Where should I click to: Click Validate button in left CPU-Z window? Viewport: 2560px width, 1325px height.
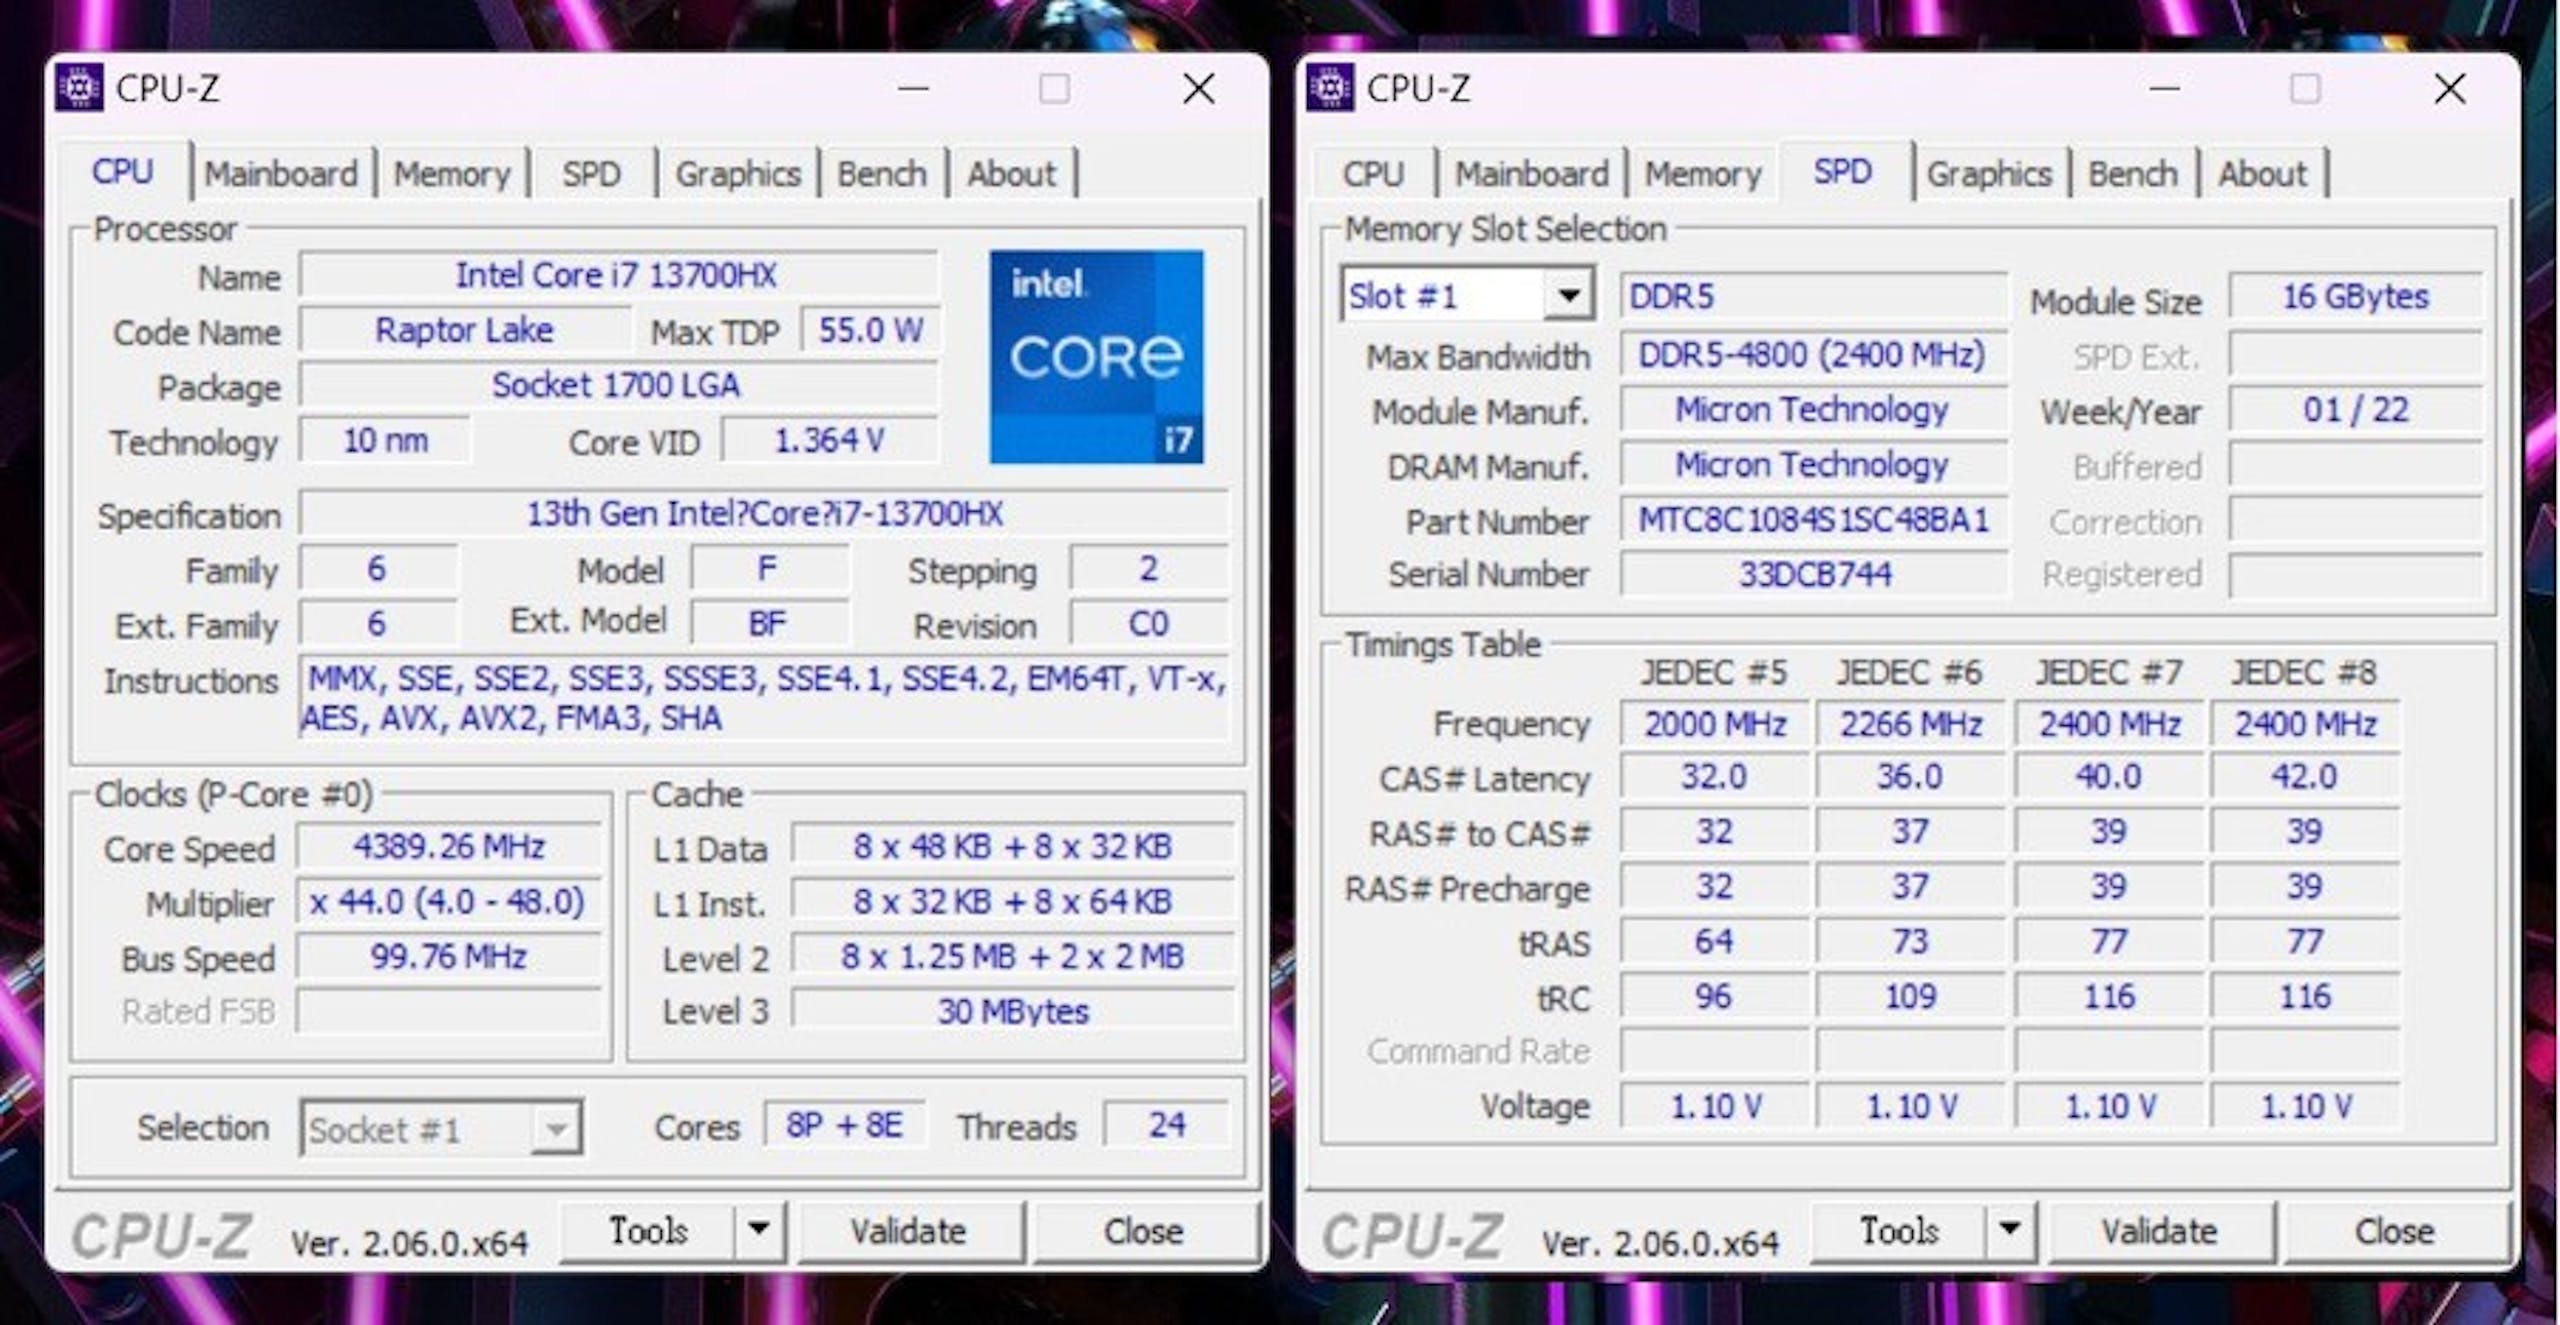pos(909,1230)
